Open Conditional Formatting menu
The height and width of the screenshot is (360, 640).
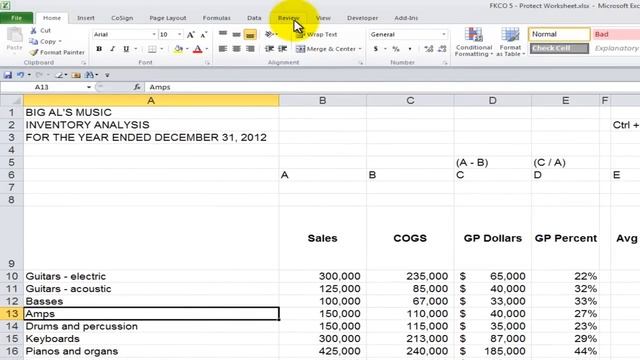coord(474,42)
